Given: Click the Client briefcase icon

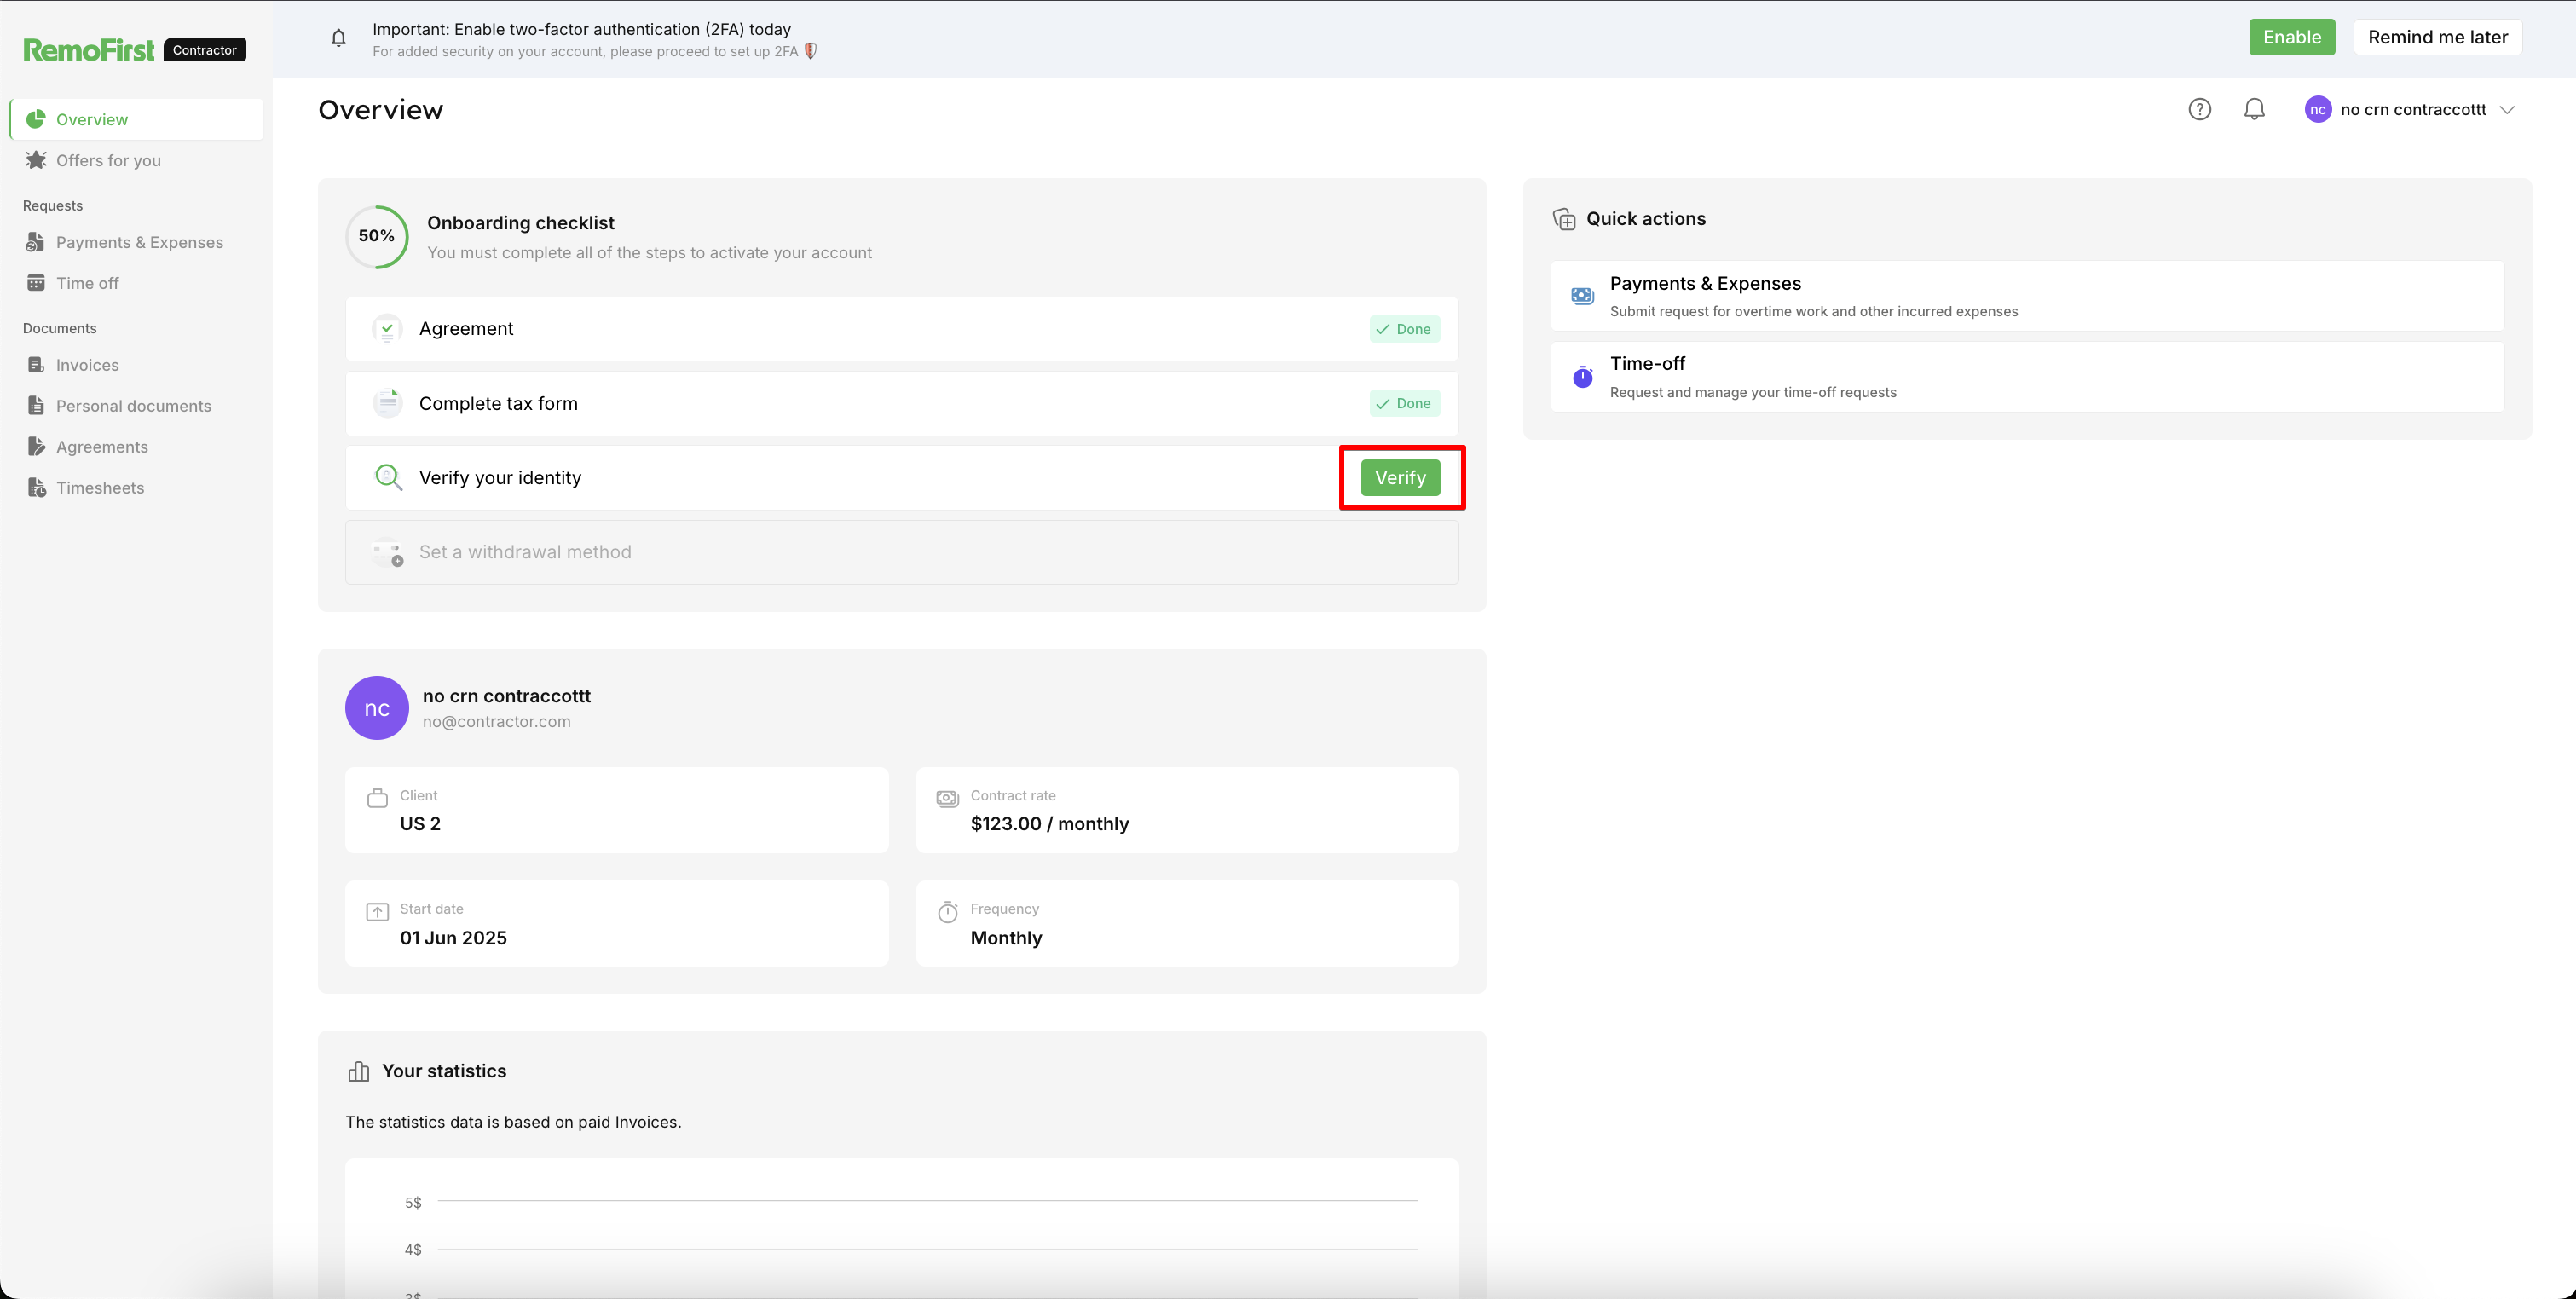Looking at the screenshot, I should (x=377, y=798).
